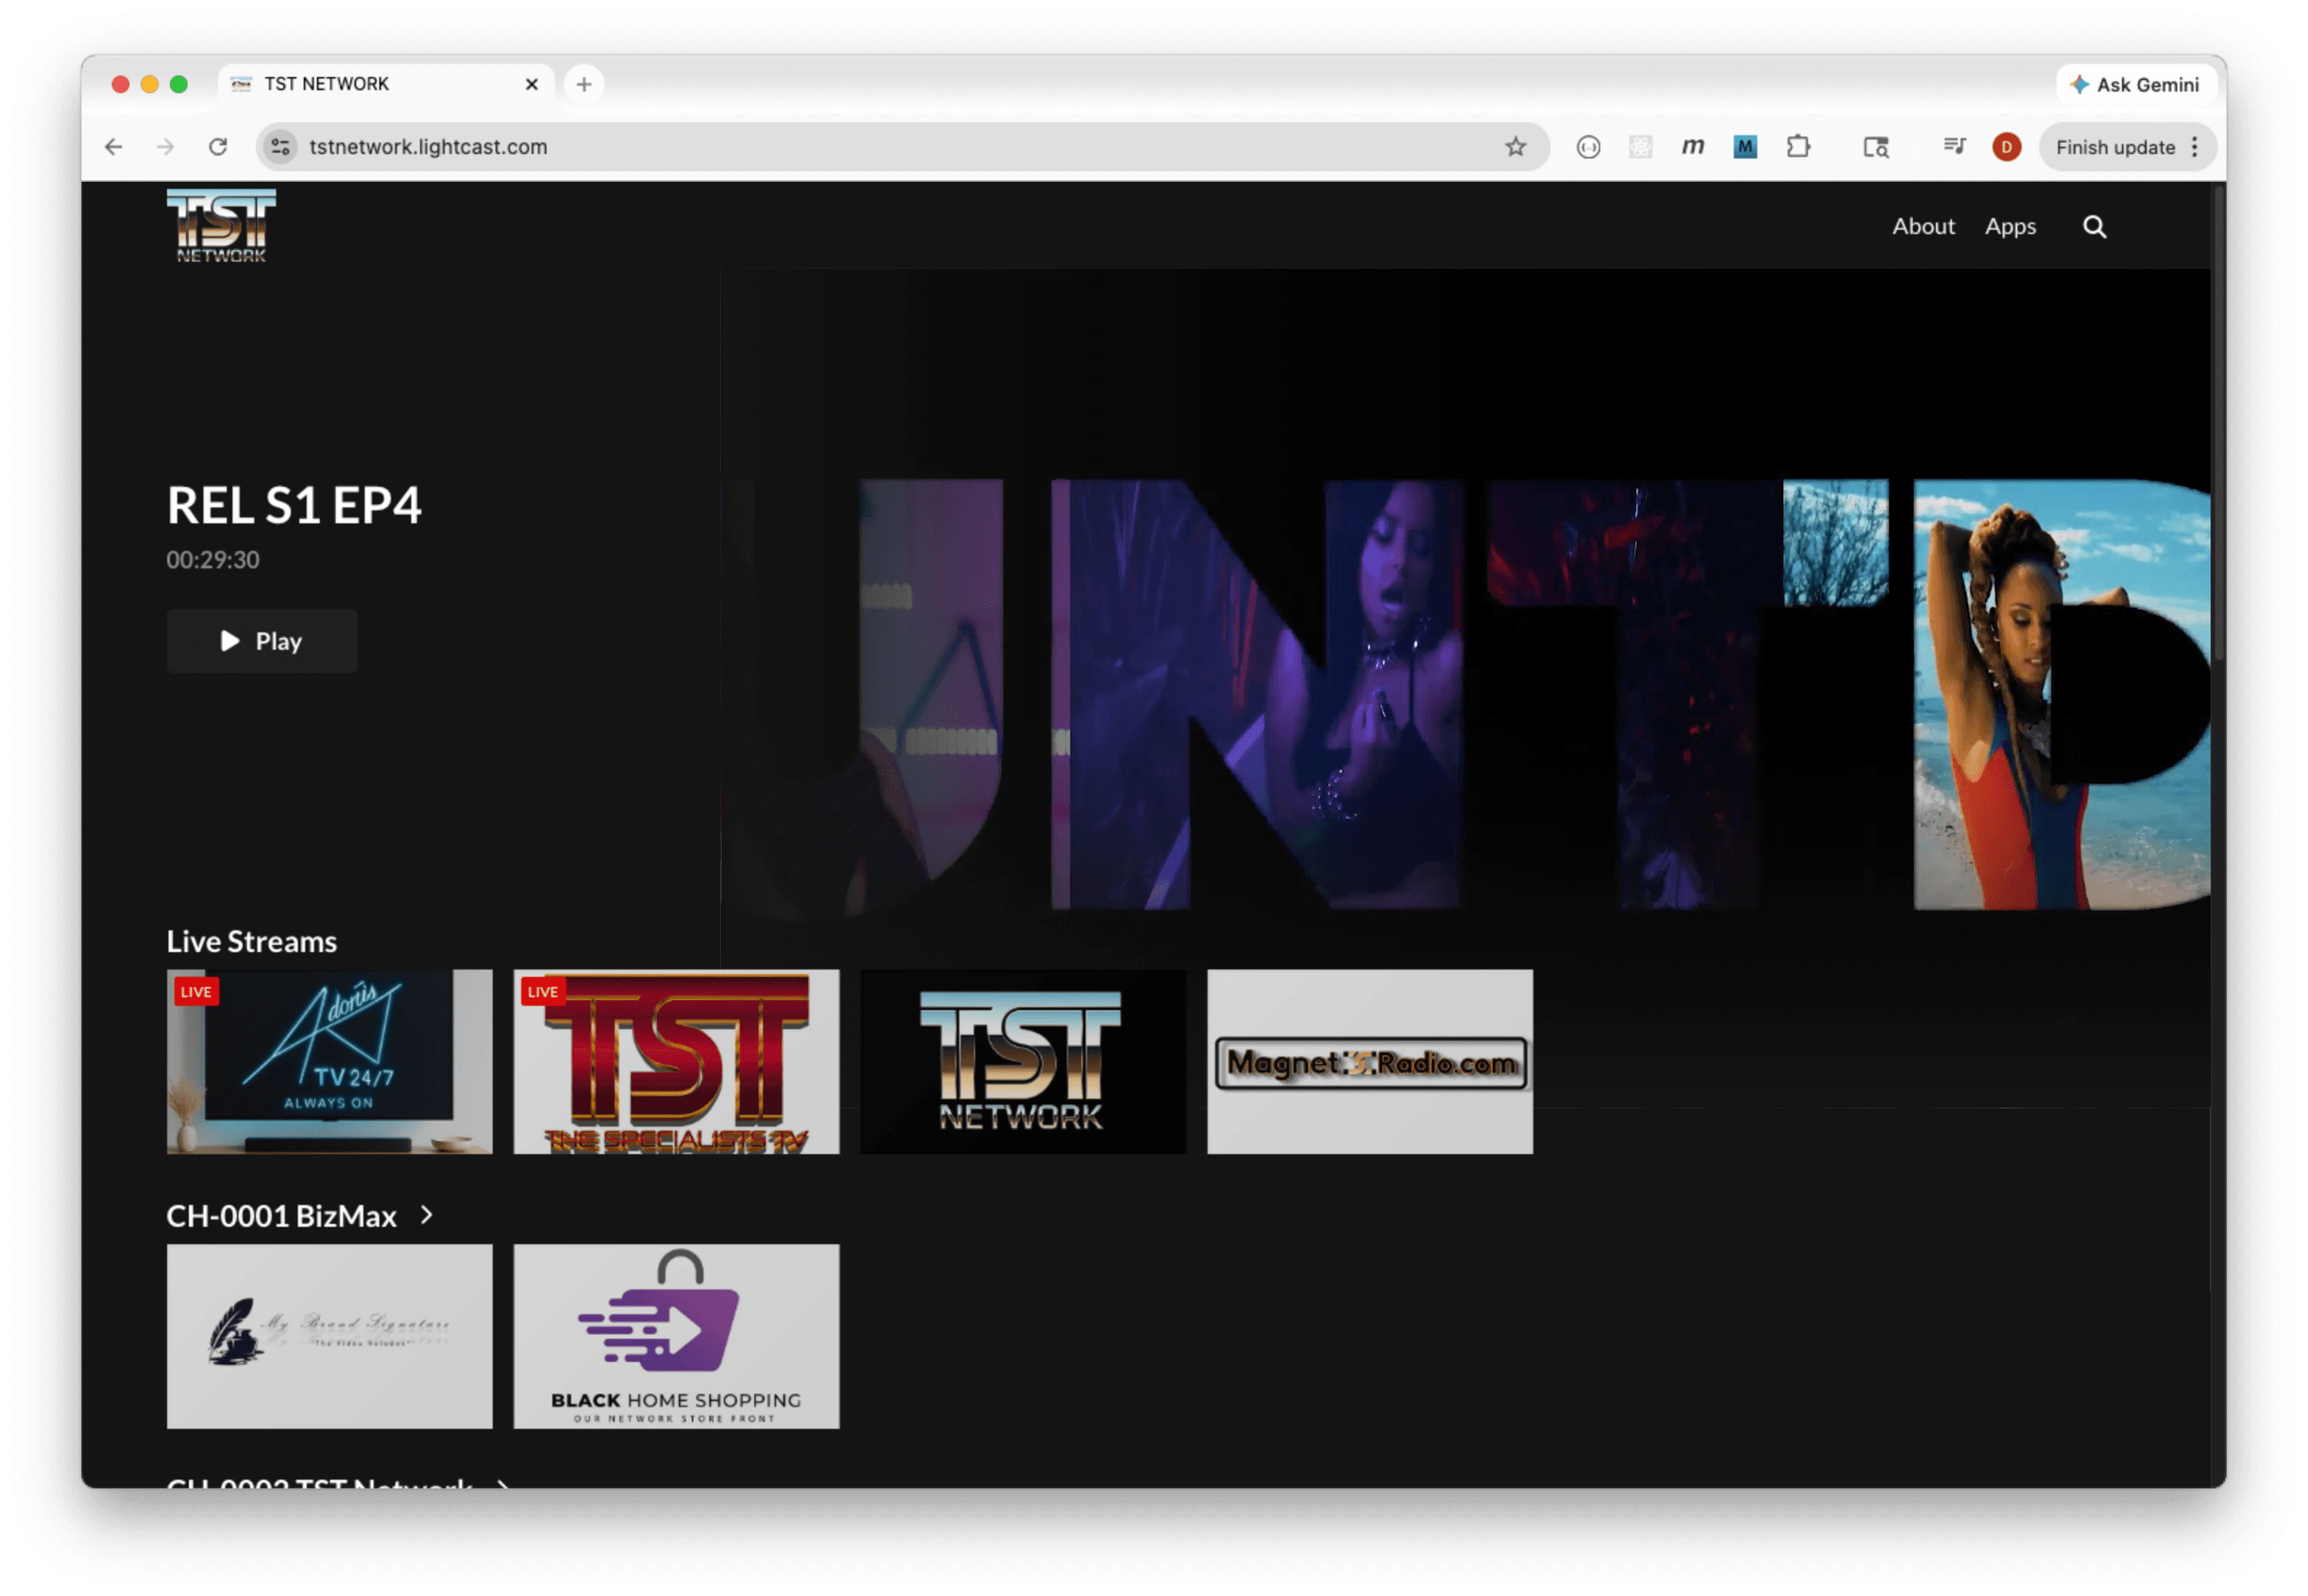Expand CH-0001 BizMax category chevron
Viewport: 2308px width, 1596px height.
point(427,1215)
